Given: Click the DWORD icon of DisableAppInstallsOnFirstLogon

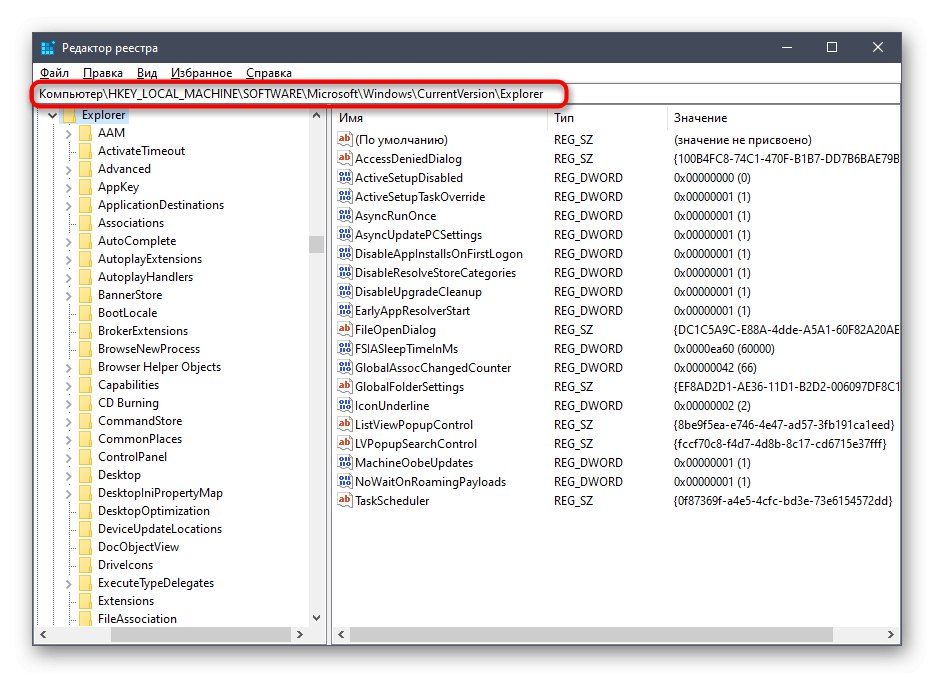Looking at the screenshot, I should click(344, 254).
